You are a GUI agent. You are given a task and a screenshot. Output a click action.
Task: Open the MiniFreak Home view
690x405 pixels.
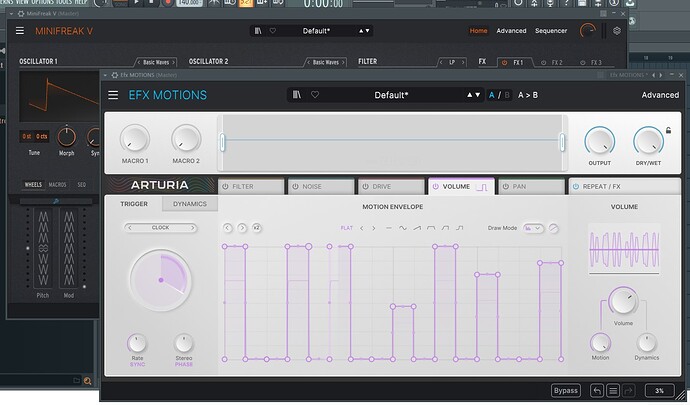pyautogui.click(x=478, y=31)
